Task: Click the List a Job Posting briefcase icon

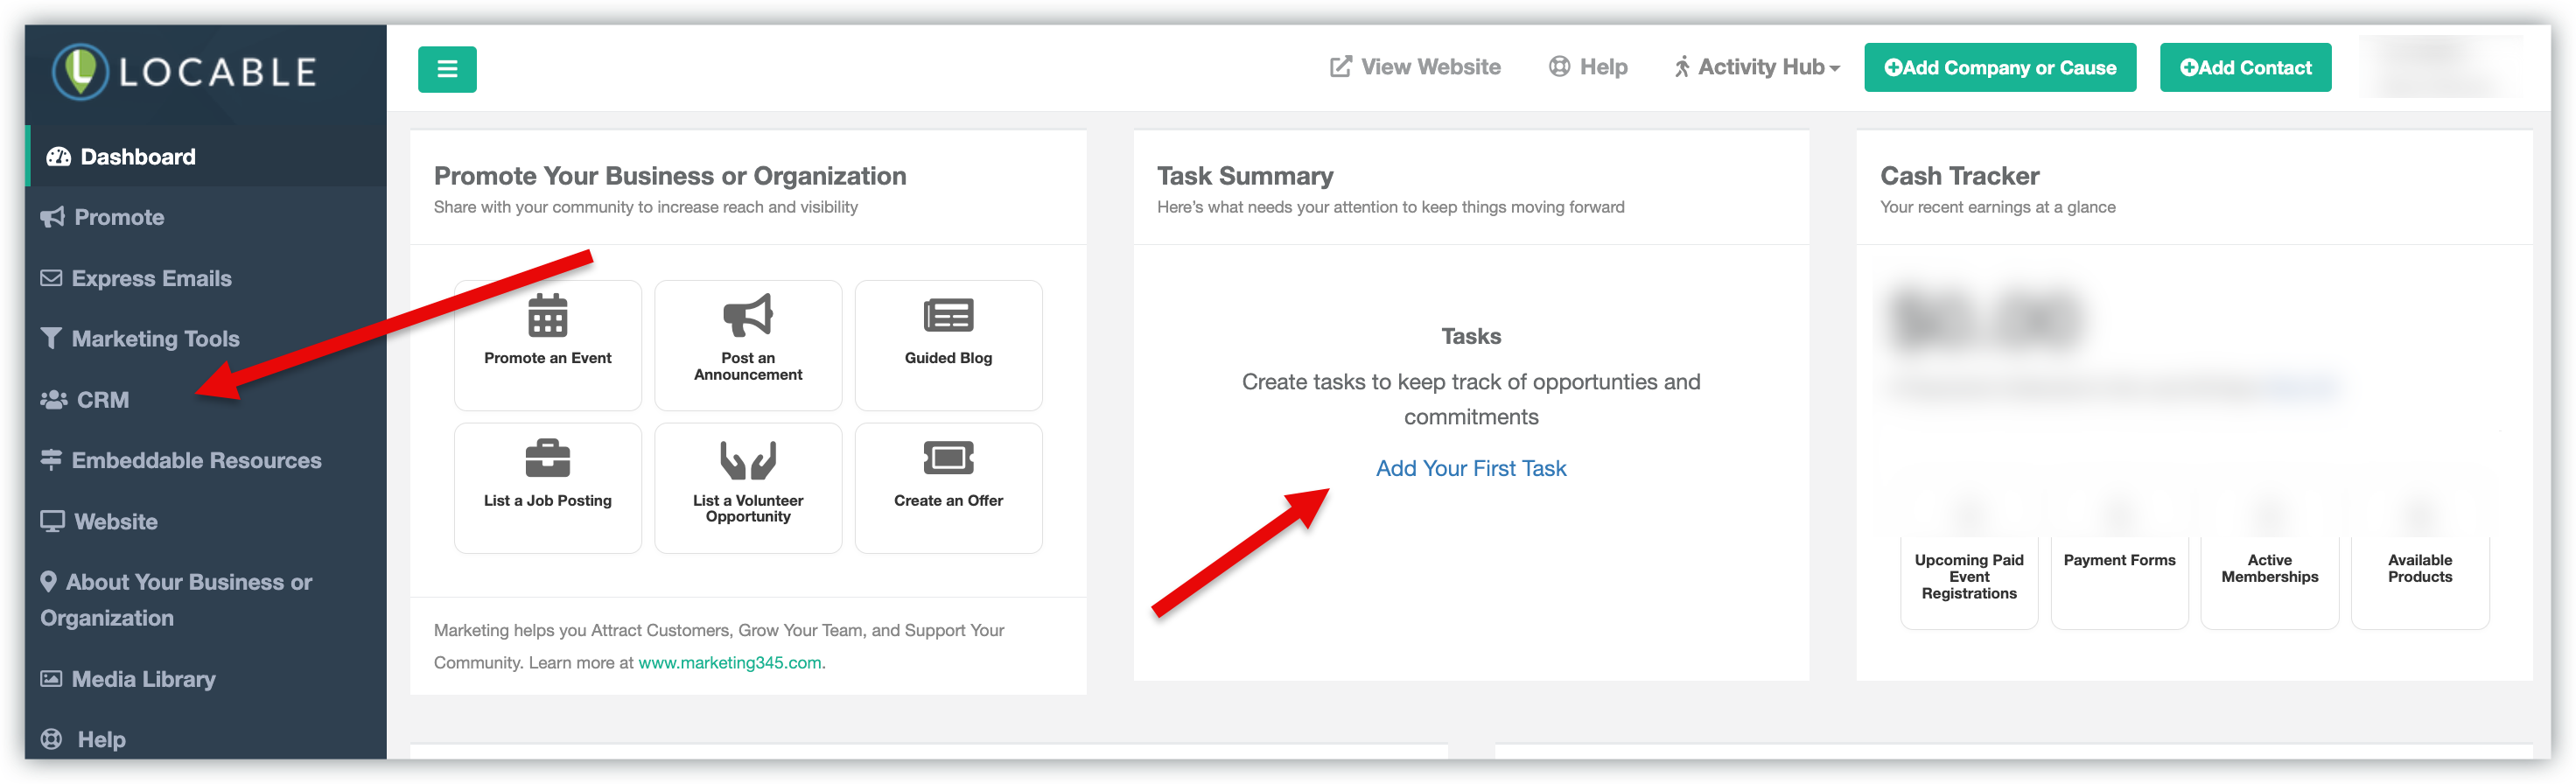Action: click(x=547, y=459)
